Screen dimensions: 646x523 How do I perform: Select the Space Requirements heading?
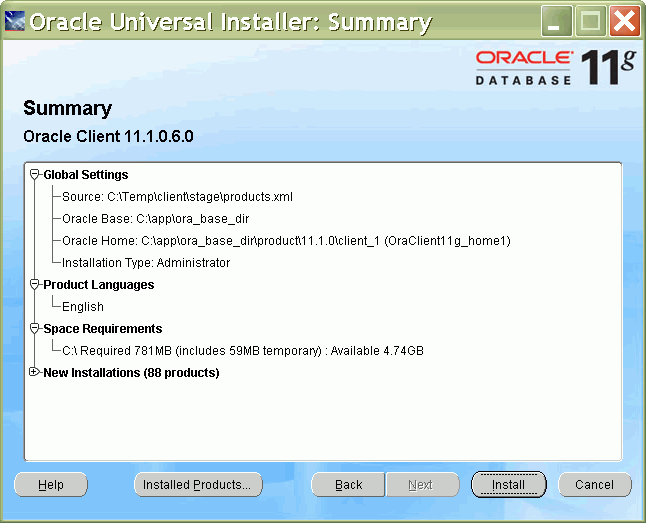coord(103,328)
